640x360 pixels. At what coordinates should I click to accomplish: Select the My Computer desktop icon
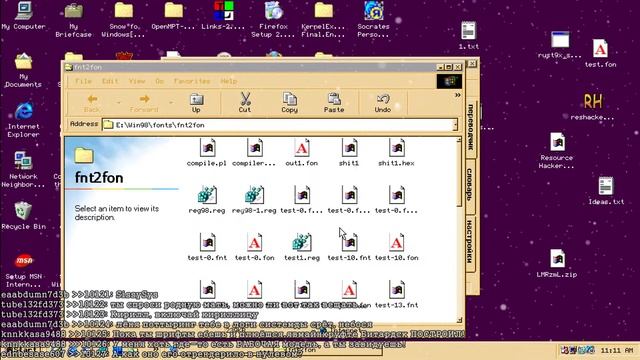(23, 16)
